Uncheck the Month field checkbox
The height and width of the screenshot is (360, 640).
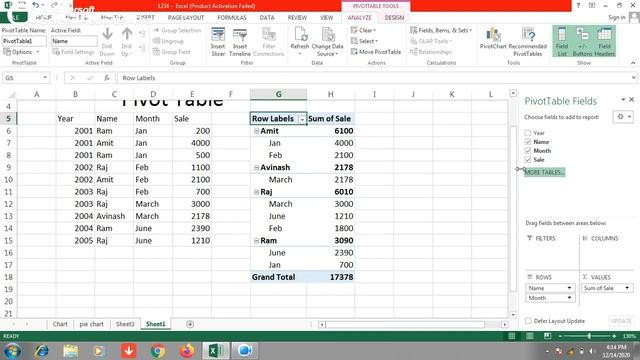pyautogui.click(x=528, y=151)
